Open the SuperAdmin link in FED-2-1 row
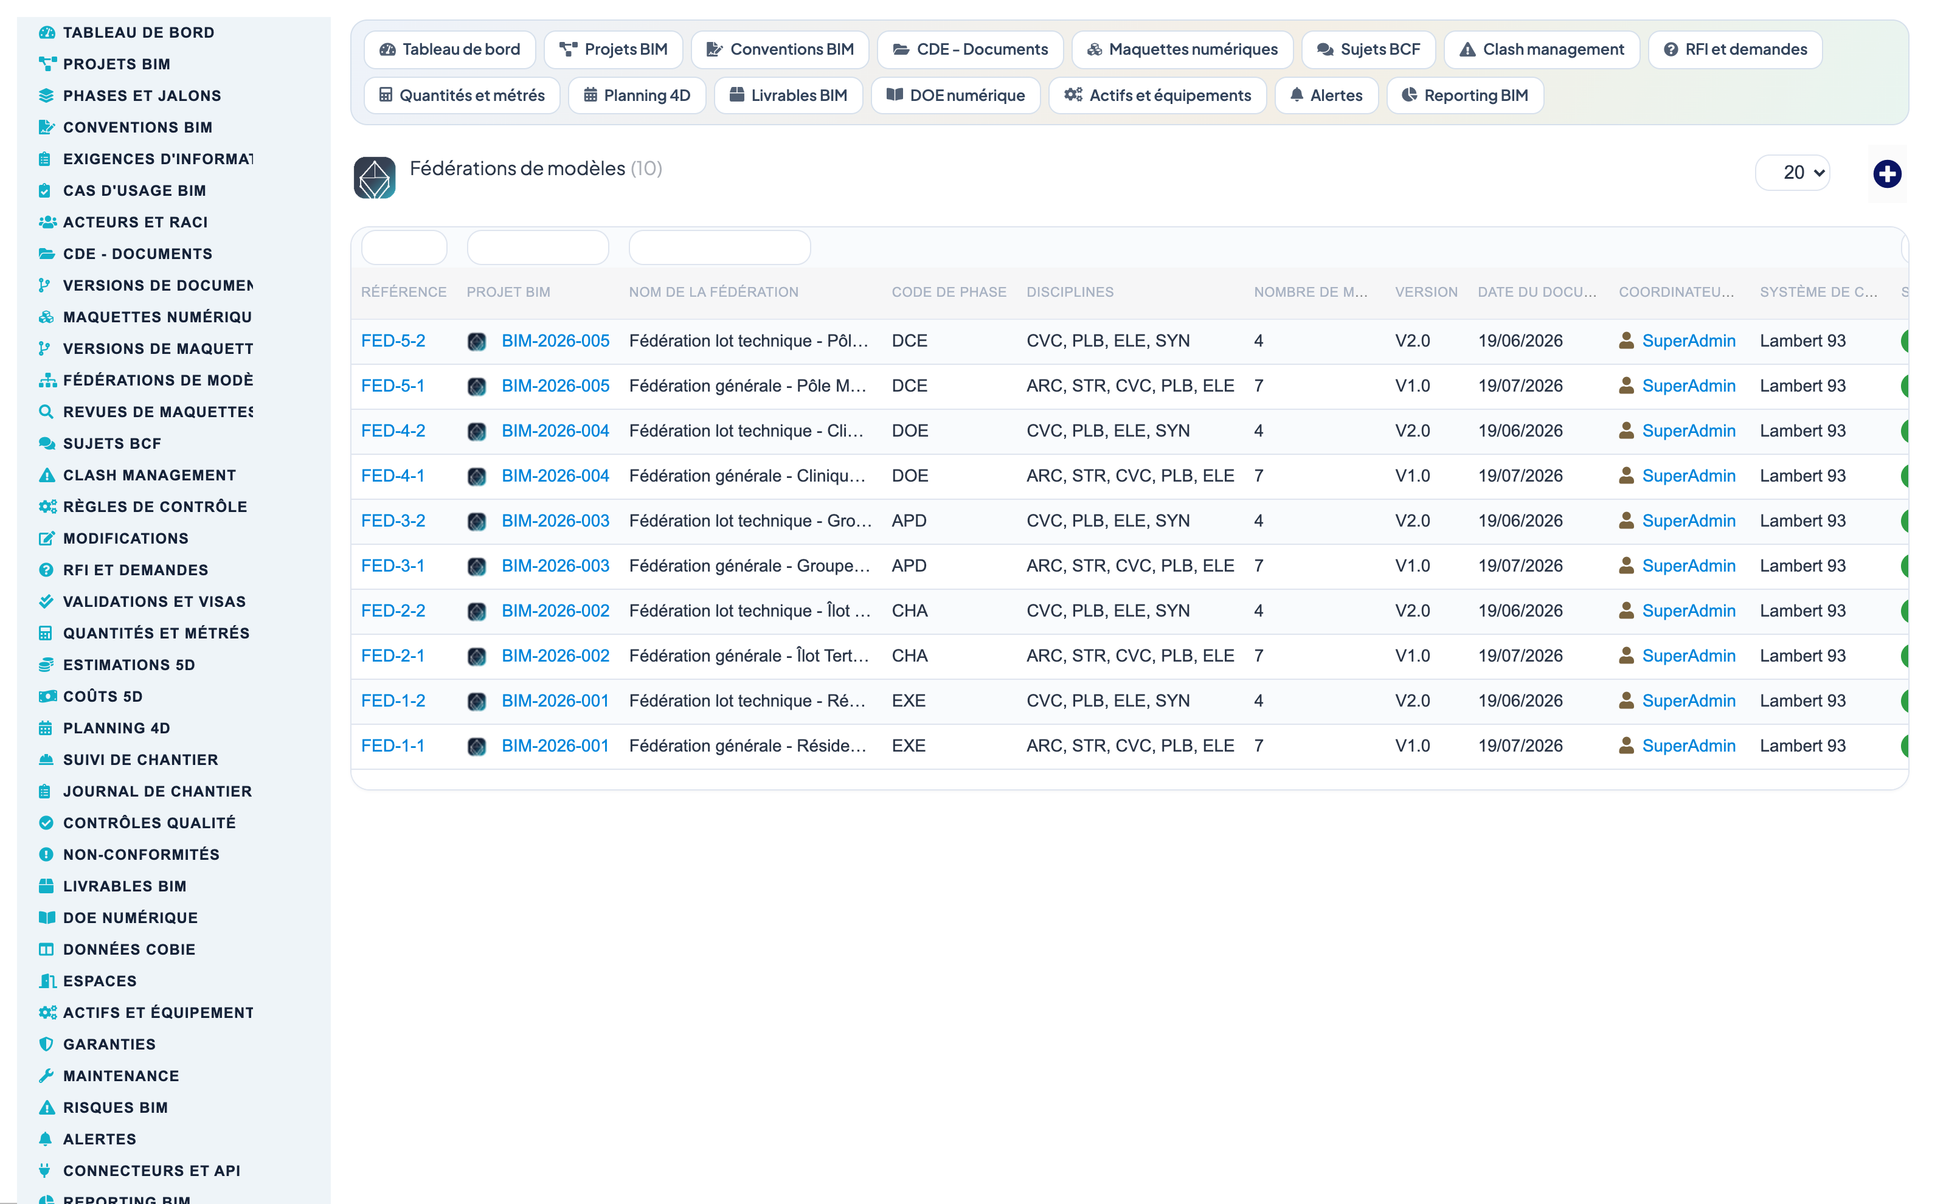1946x1204 pixels. [1688, 656]
